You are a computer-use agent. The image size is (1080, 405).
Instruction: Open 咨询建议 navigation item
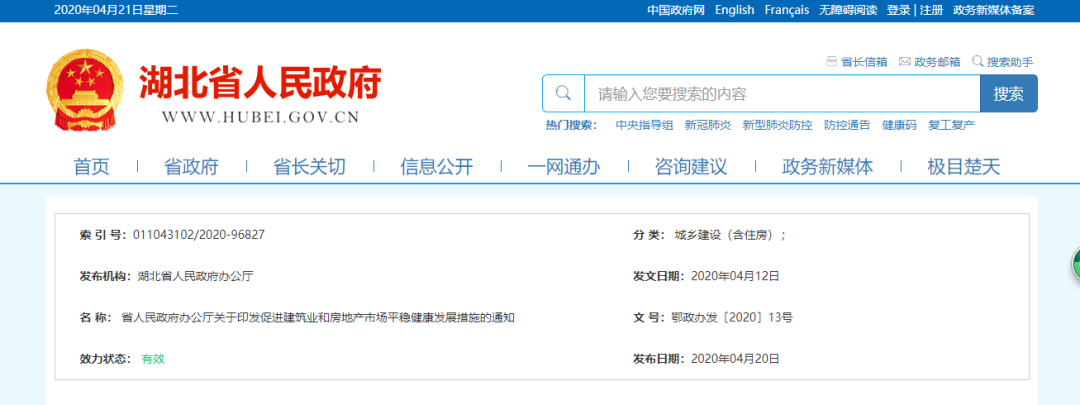coord(690,167)
